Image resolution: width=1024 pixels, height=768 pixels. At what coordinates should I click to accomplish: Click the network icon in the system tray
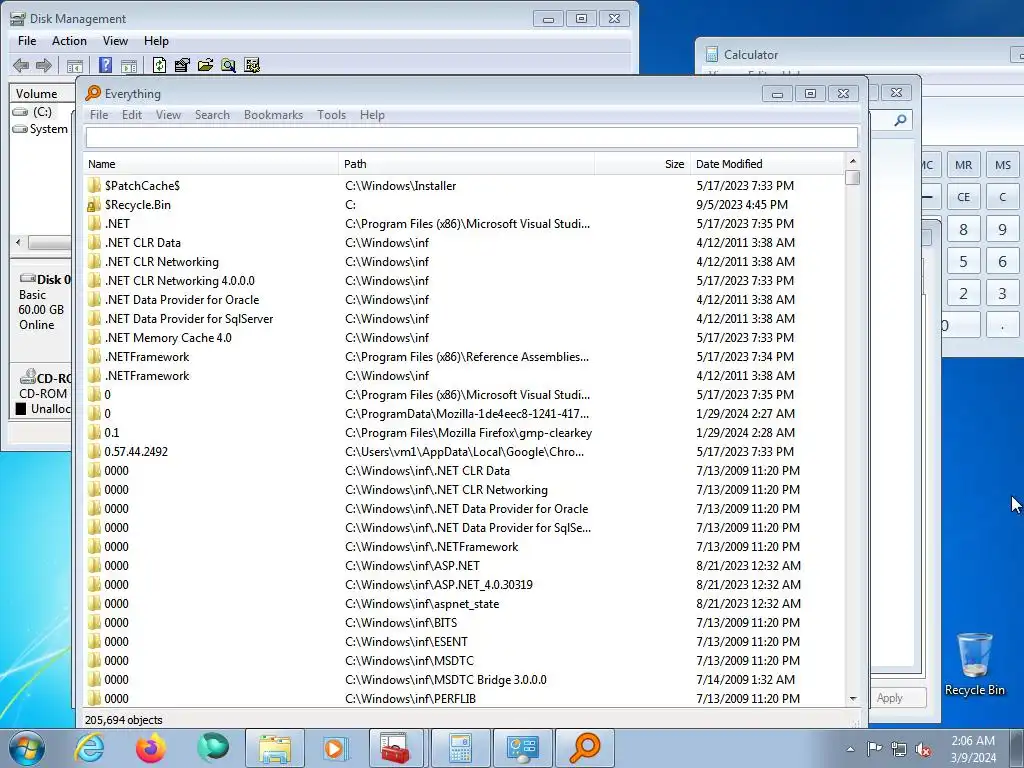899,749
